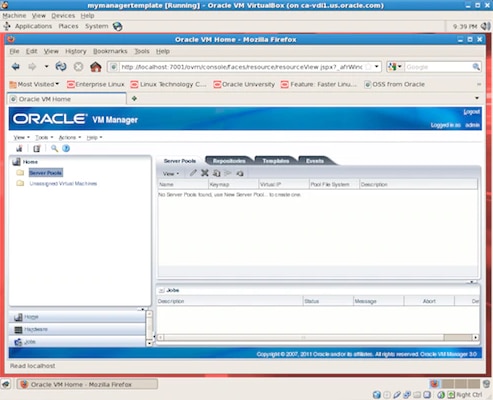The width and height of the screenshot is (493, 400).
Task: Open Firefox Tools menu
Action: pyautogui.click(x=142, y=51)
